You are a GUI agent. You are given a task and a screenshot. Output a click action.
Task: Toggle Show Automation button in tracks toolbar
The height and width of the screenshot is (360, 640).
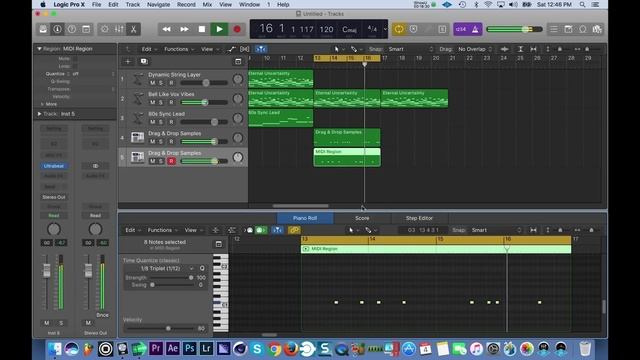(x=231, y=49)
